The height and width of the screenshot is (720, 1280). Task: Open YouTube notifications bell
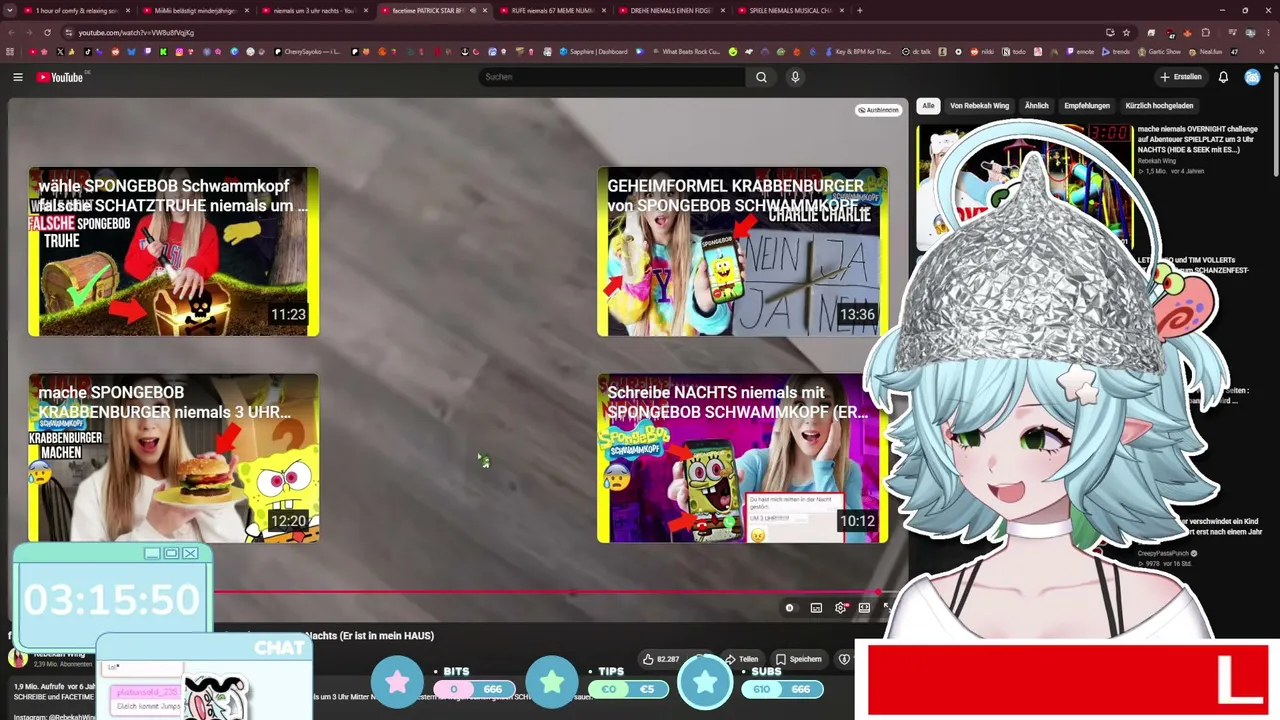1223,77
